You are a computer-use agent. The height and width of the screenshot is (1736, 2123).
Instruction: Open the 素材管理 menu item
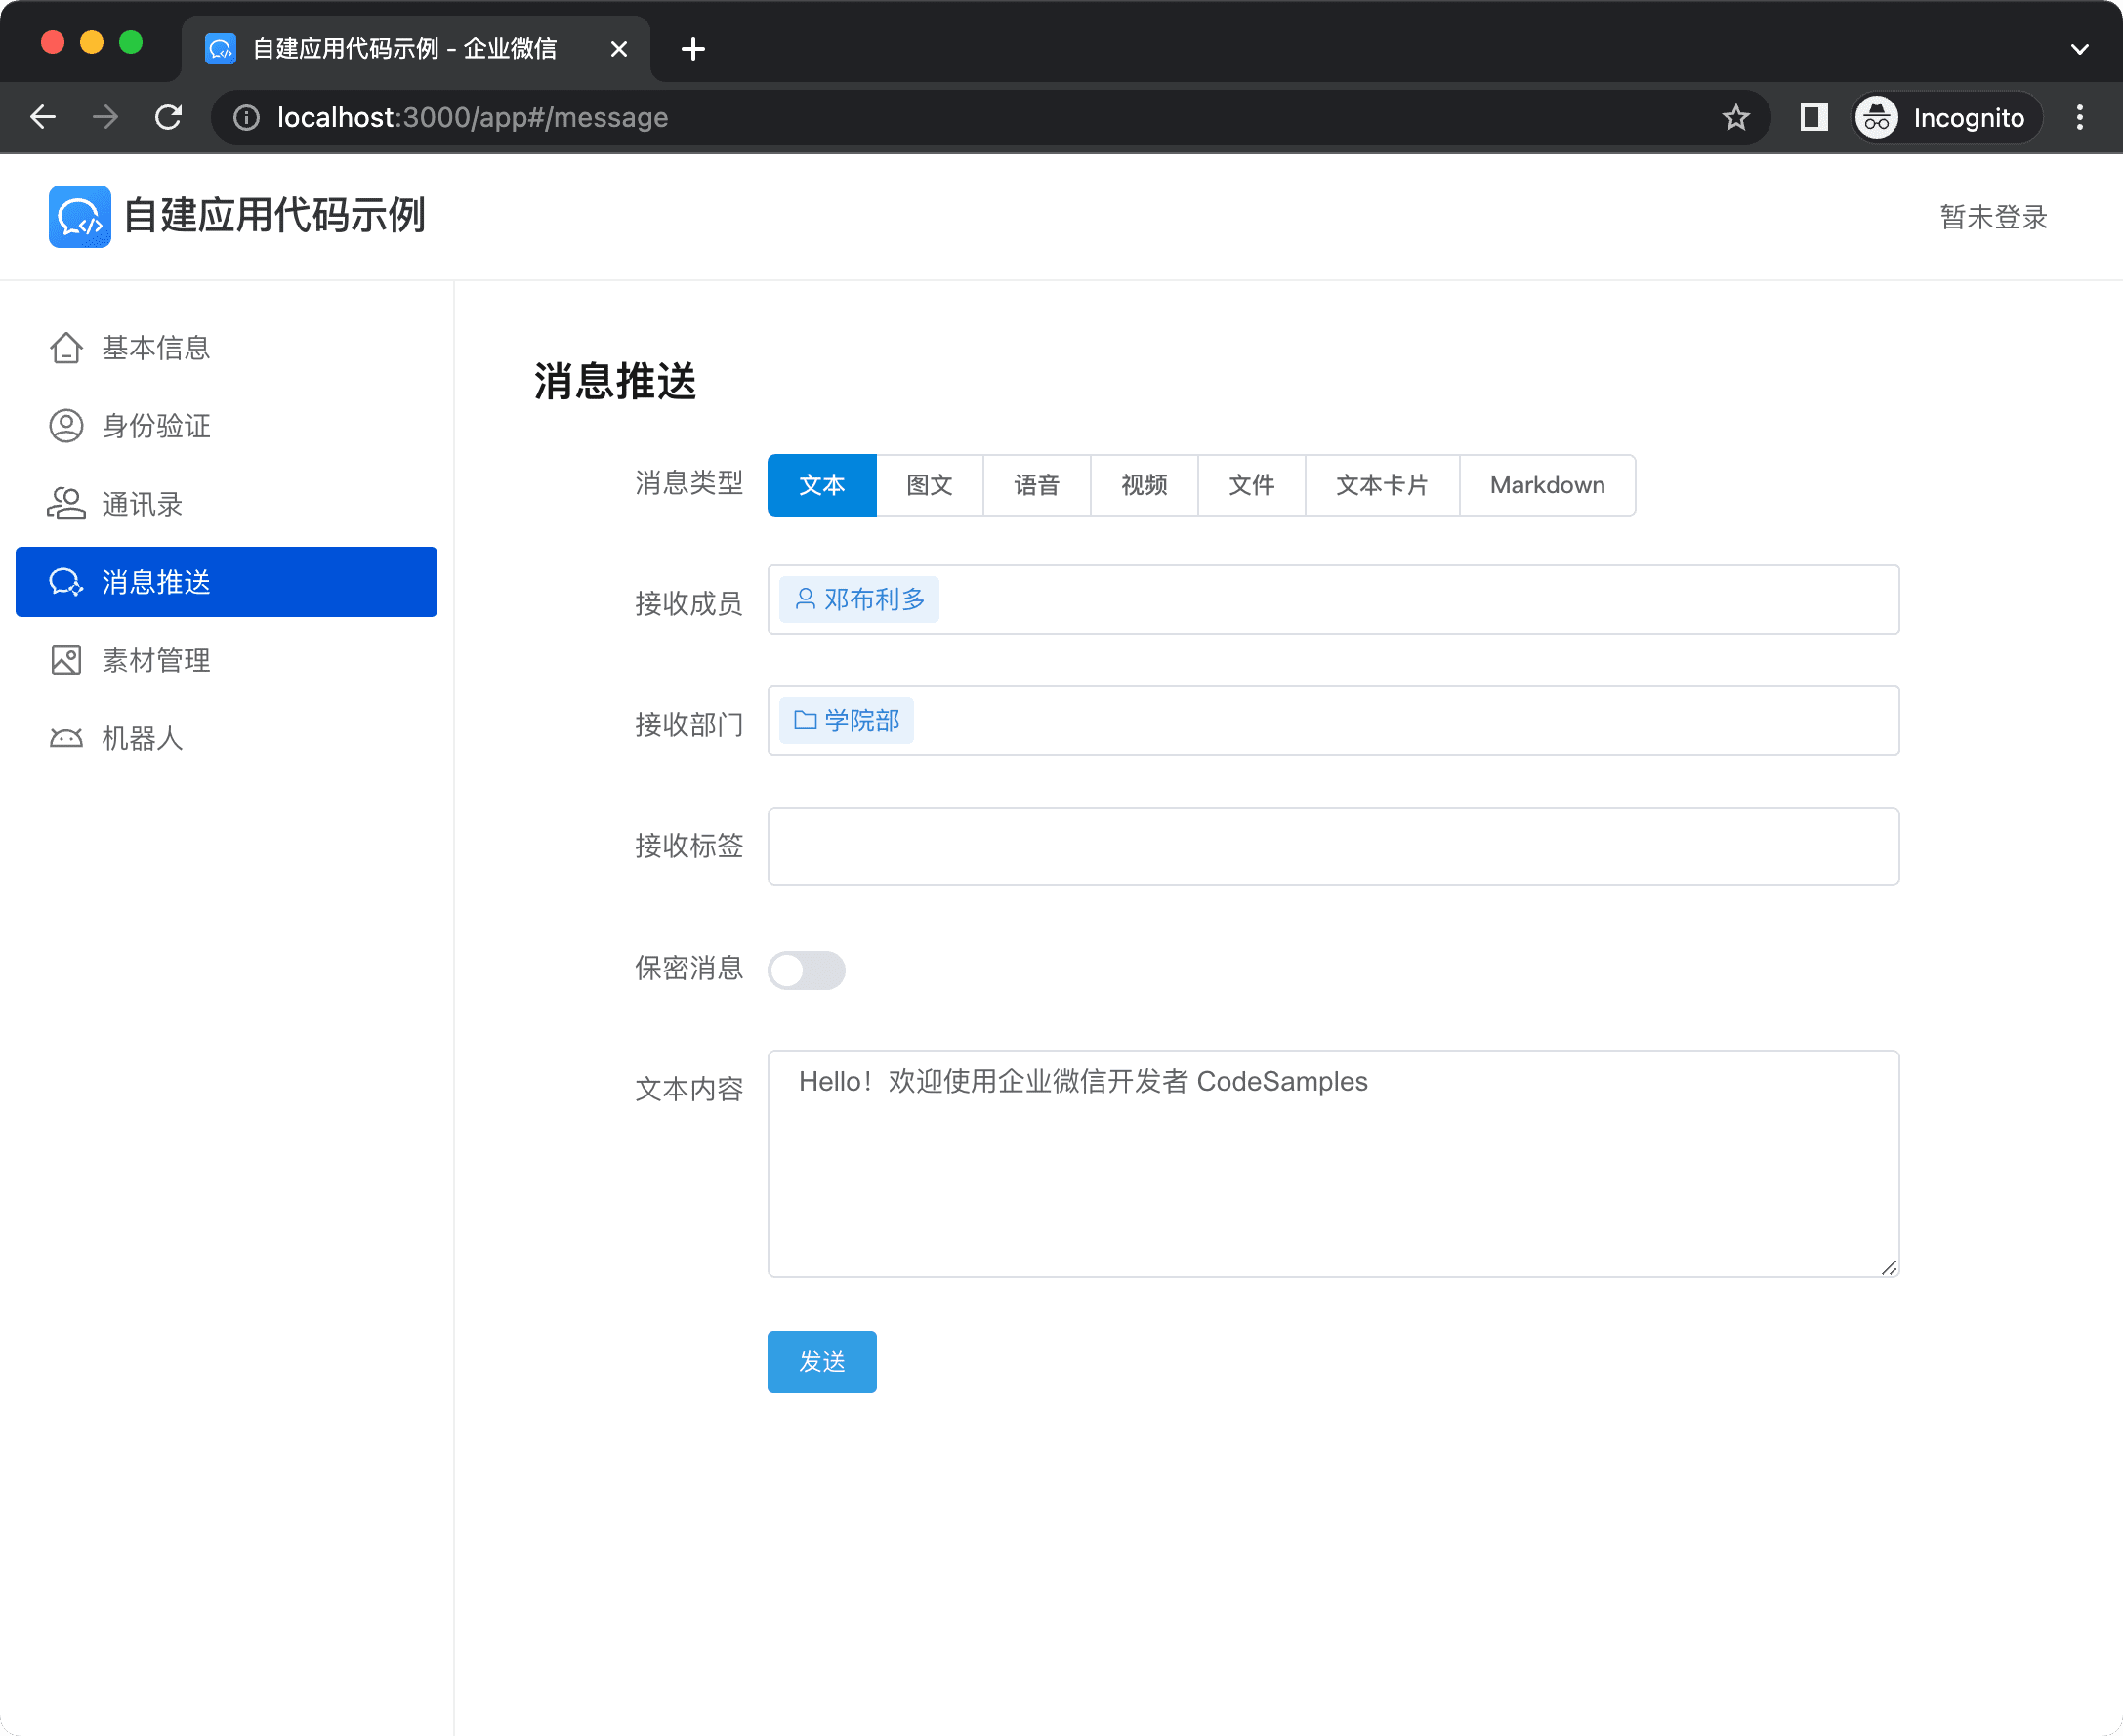[226, 660]
